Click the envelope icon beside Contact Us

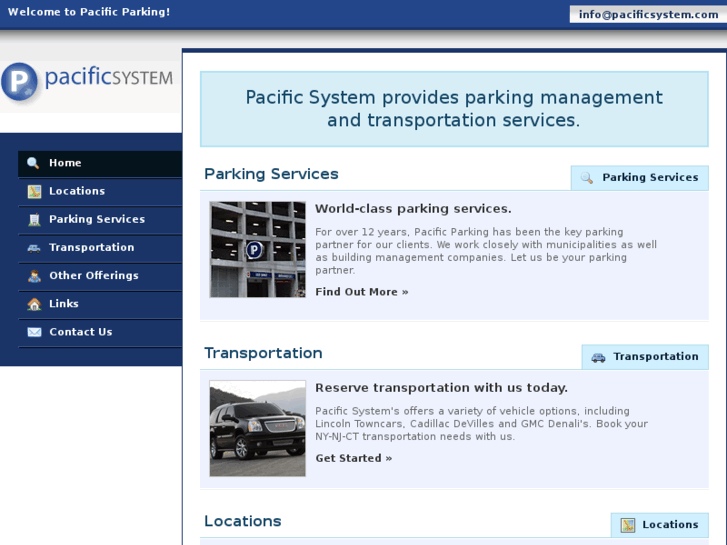point(34,332)
